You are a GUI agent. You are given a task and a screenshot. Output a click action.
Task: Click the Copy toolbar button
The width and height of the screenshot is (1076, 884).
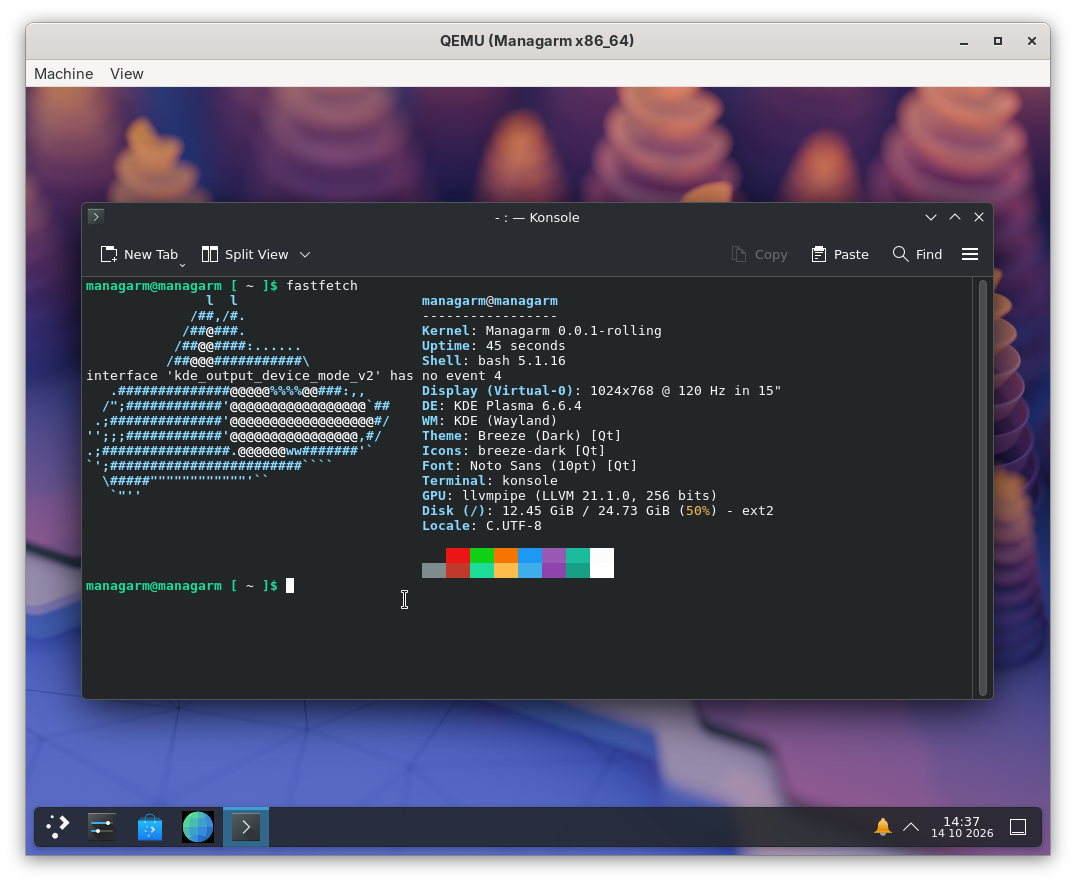coord(759,255)
